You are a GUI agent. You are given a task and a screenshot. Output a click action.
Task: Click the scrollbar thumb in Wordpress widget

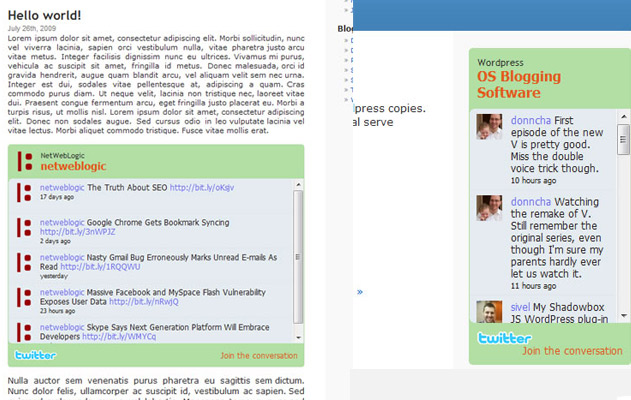624,139
